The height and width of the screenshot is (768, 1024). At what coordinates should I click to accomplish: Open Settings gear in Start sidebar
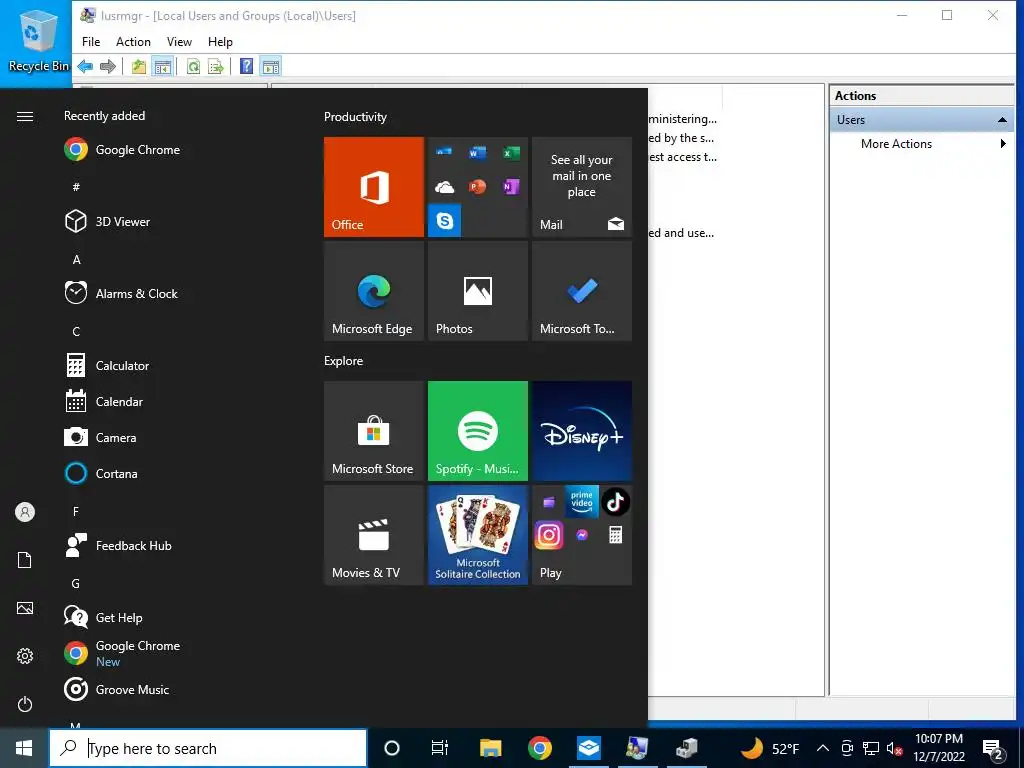click(25, 656)
